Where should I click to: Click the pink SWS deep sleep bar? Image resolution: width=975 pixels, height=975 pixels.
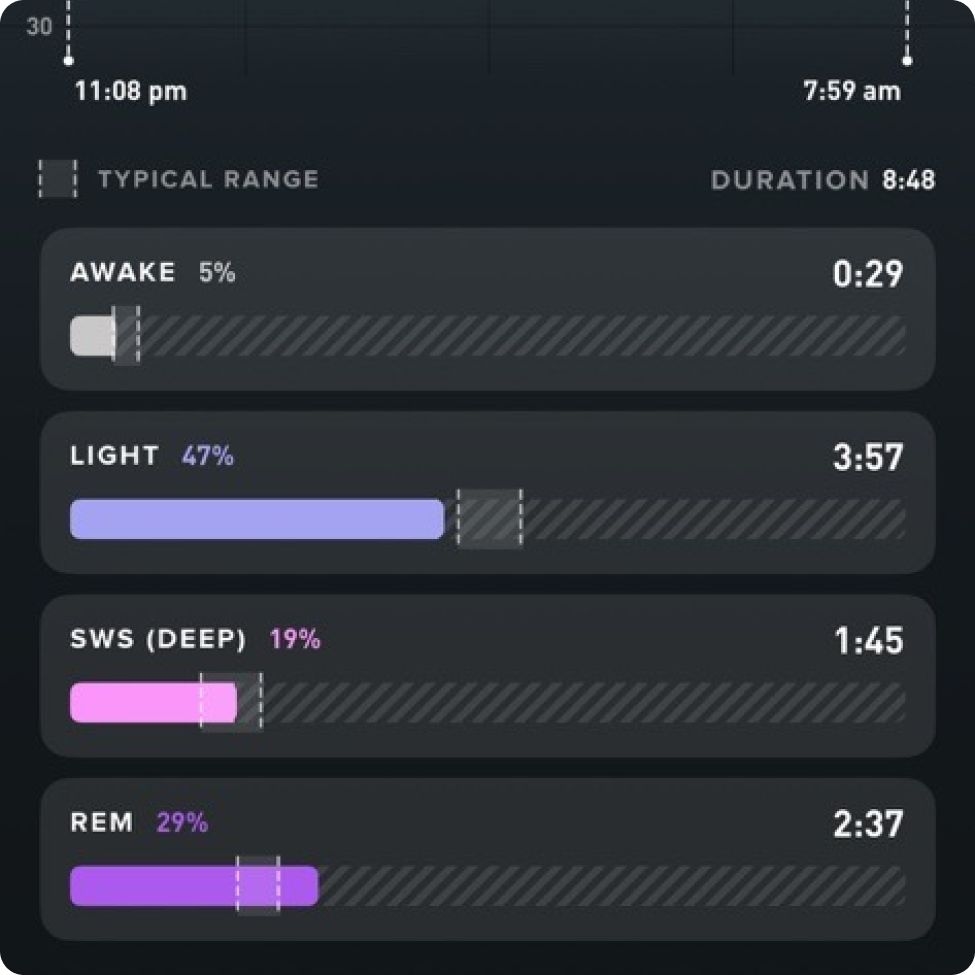tap(153, 703)
